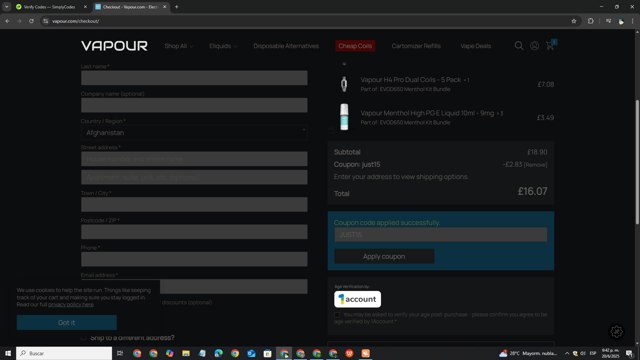Open the Microsoft Store taskbar icon
The image size is (640, 360).
pos(267,353)
